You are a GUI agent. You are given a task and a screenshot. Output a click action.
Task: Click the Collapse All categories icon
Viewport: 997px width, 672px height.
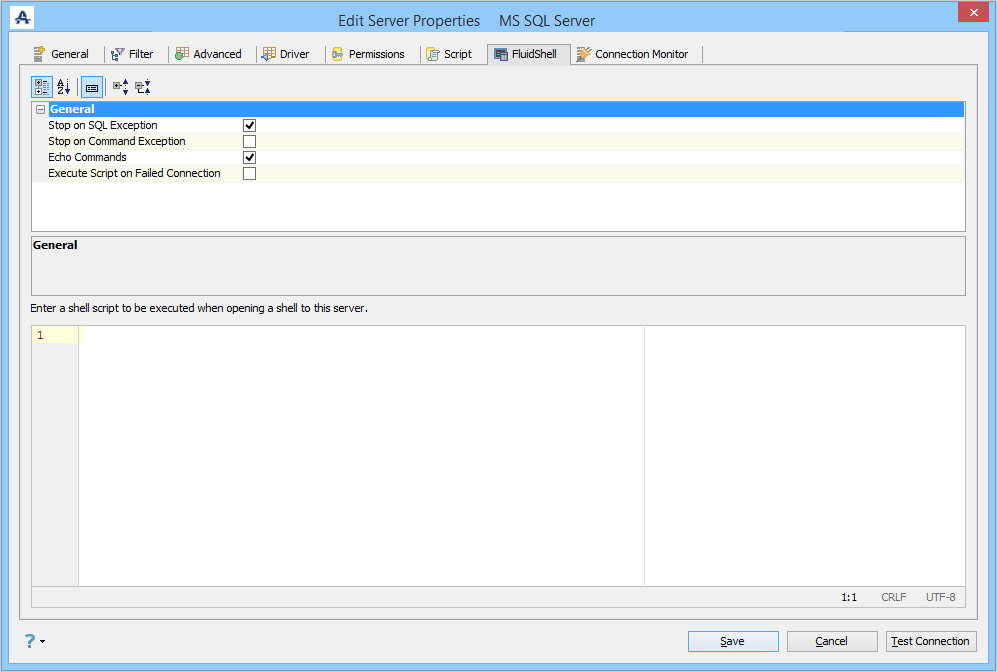coord(143,87)
